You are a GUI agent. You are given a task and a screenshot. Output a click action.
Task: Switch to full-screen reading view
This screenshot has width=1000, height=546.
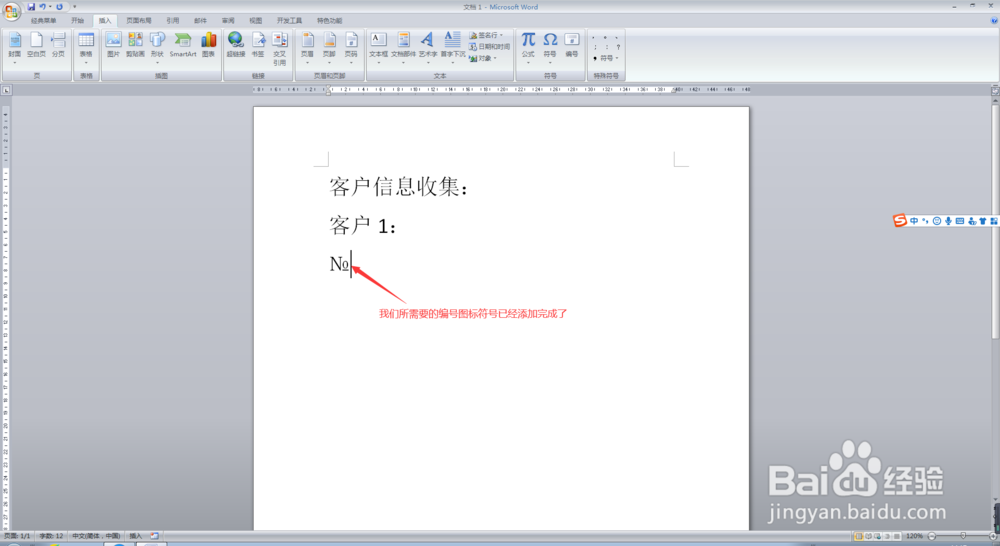[x=868, y=536]
